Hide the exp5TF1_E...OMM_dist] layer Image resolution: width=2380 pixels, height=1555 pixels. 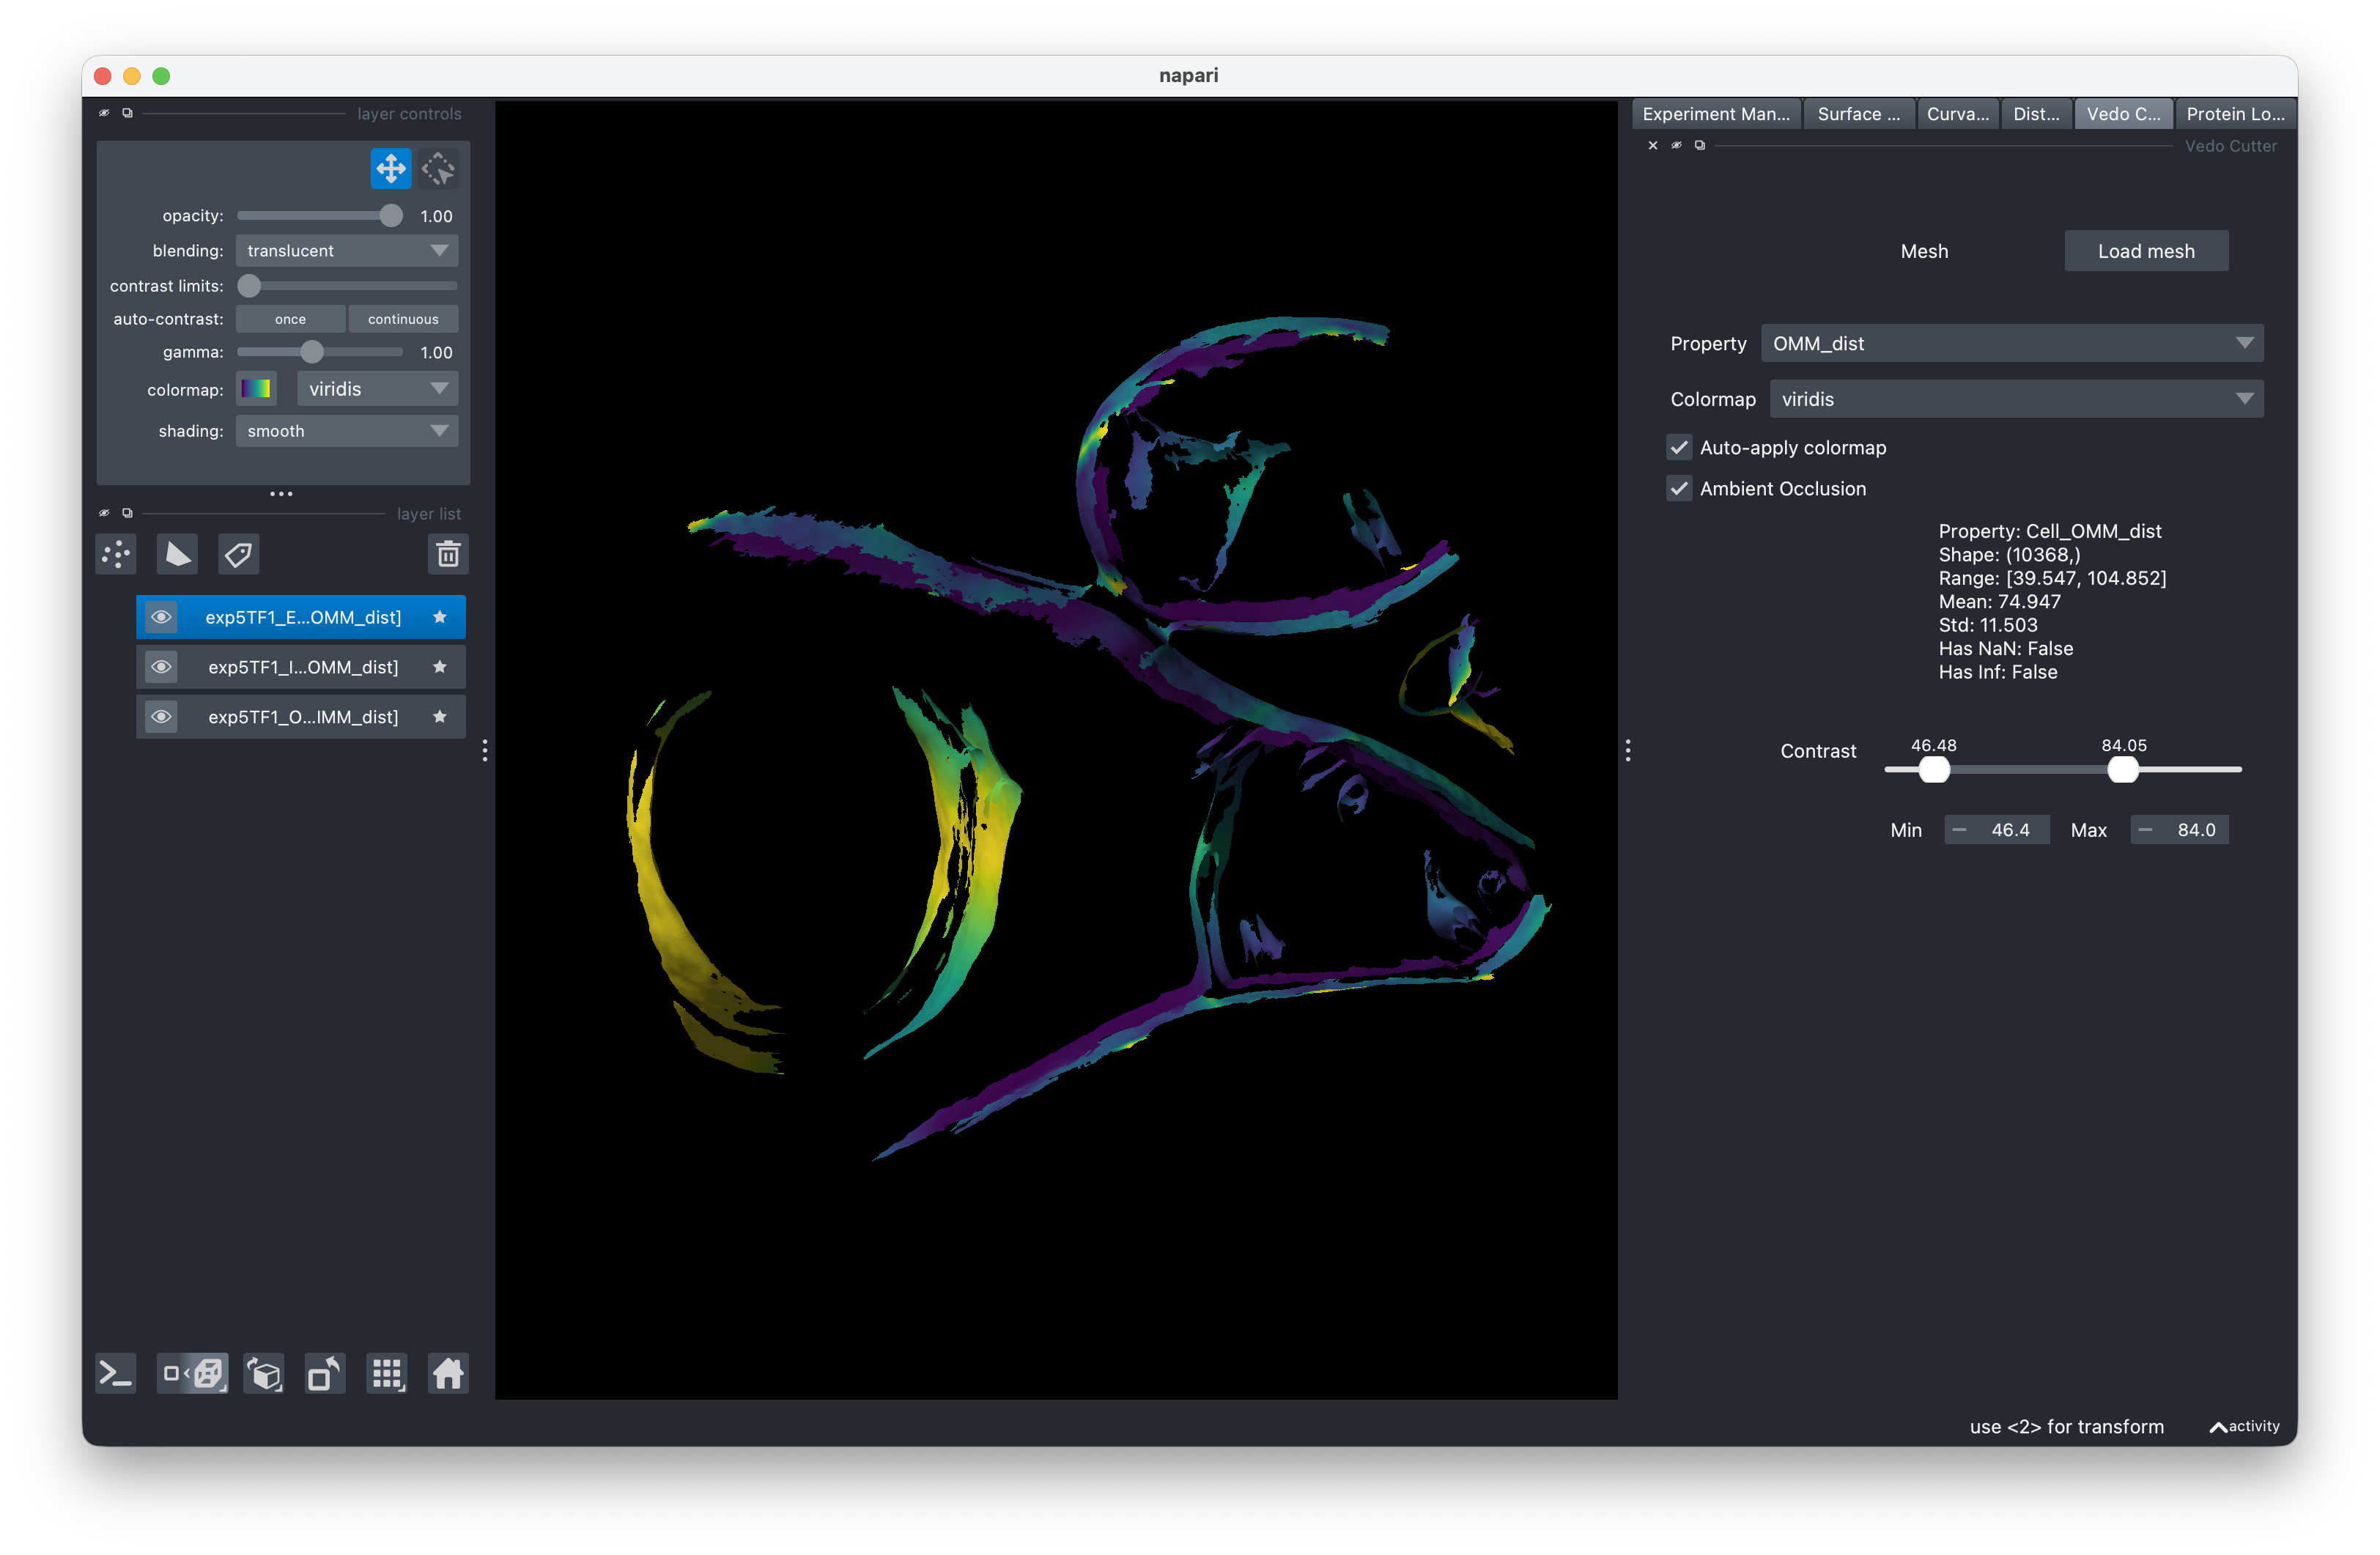161,617
